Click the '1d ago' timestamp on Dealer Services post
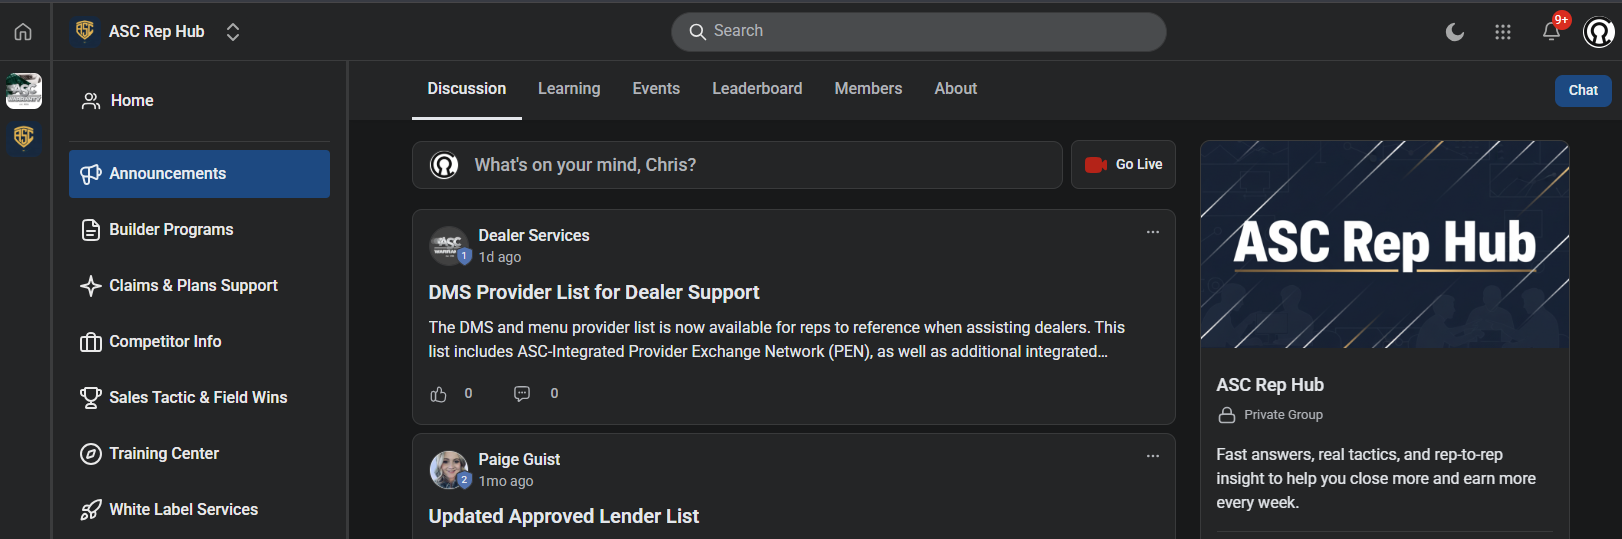 click(x=500, y=258)
